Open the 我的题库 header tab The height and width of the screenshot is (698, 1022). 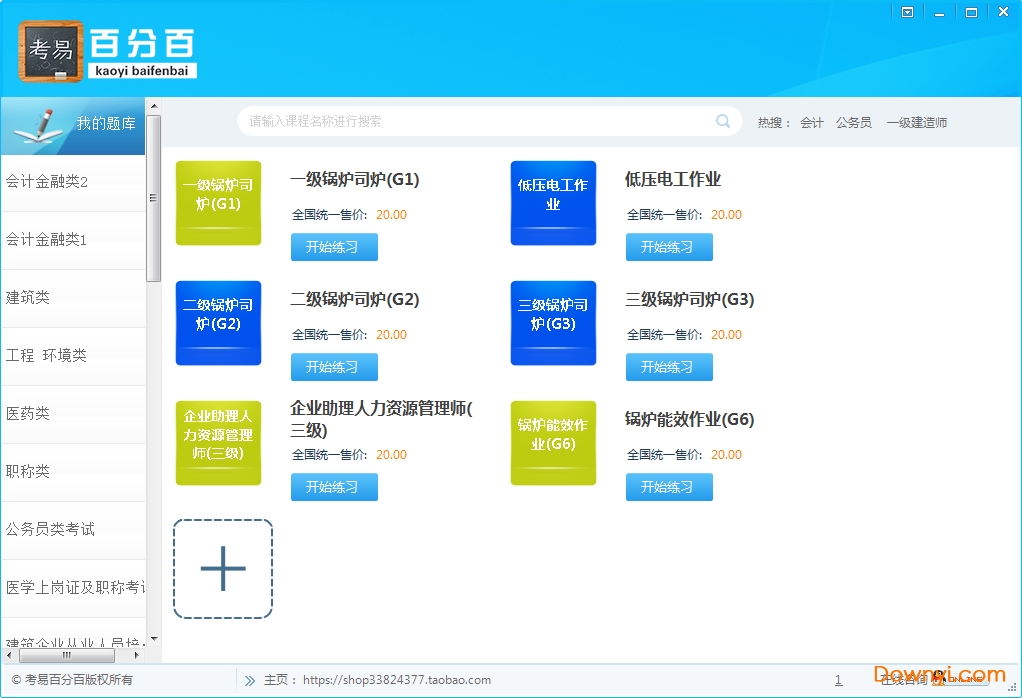pyautogui.click(x=74, y=125)
